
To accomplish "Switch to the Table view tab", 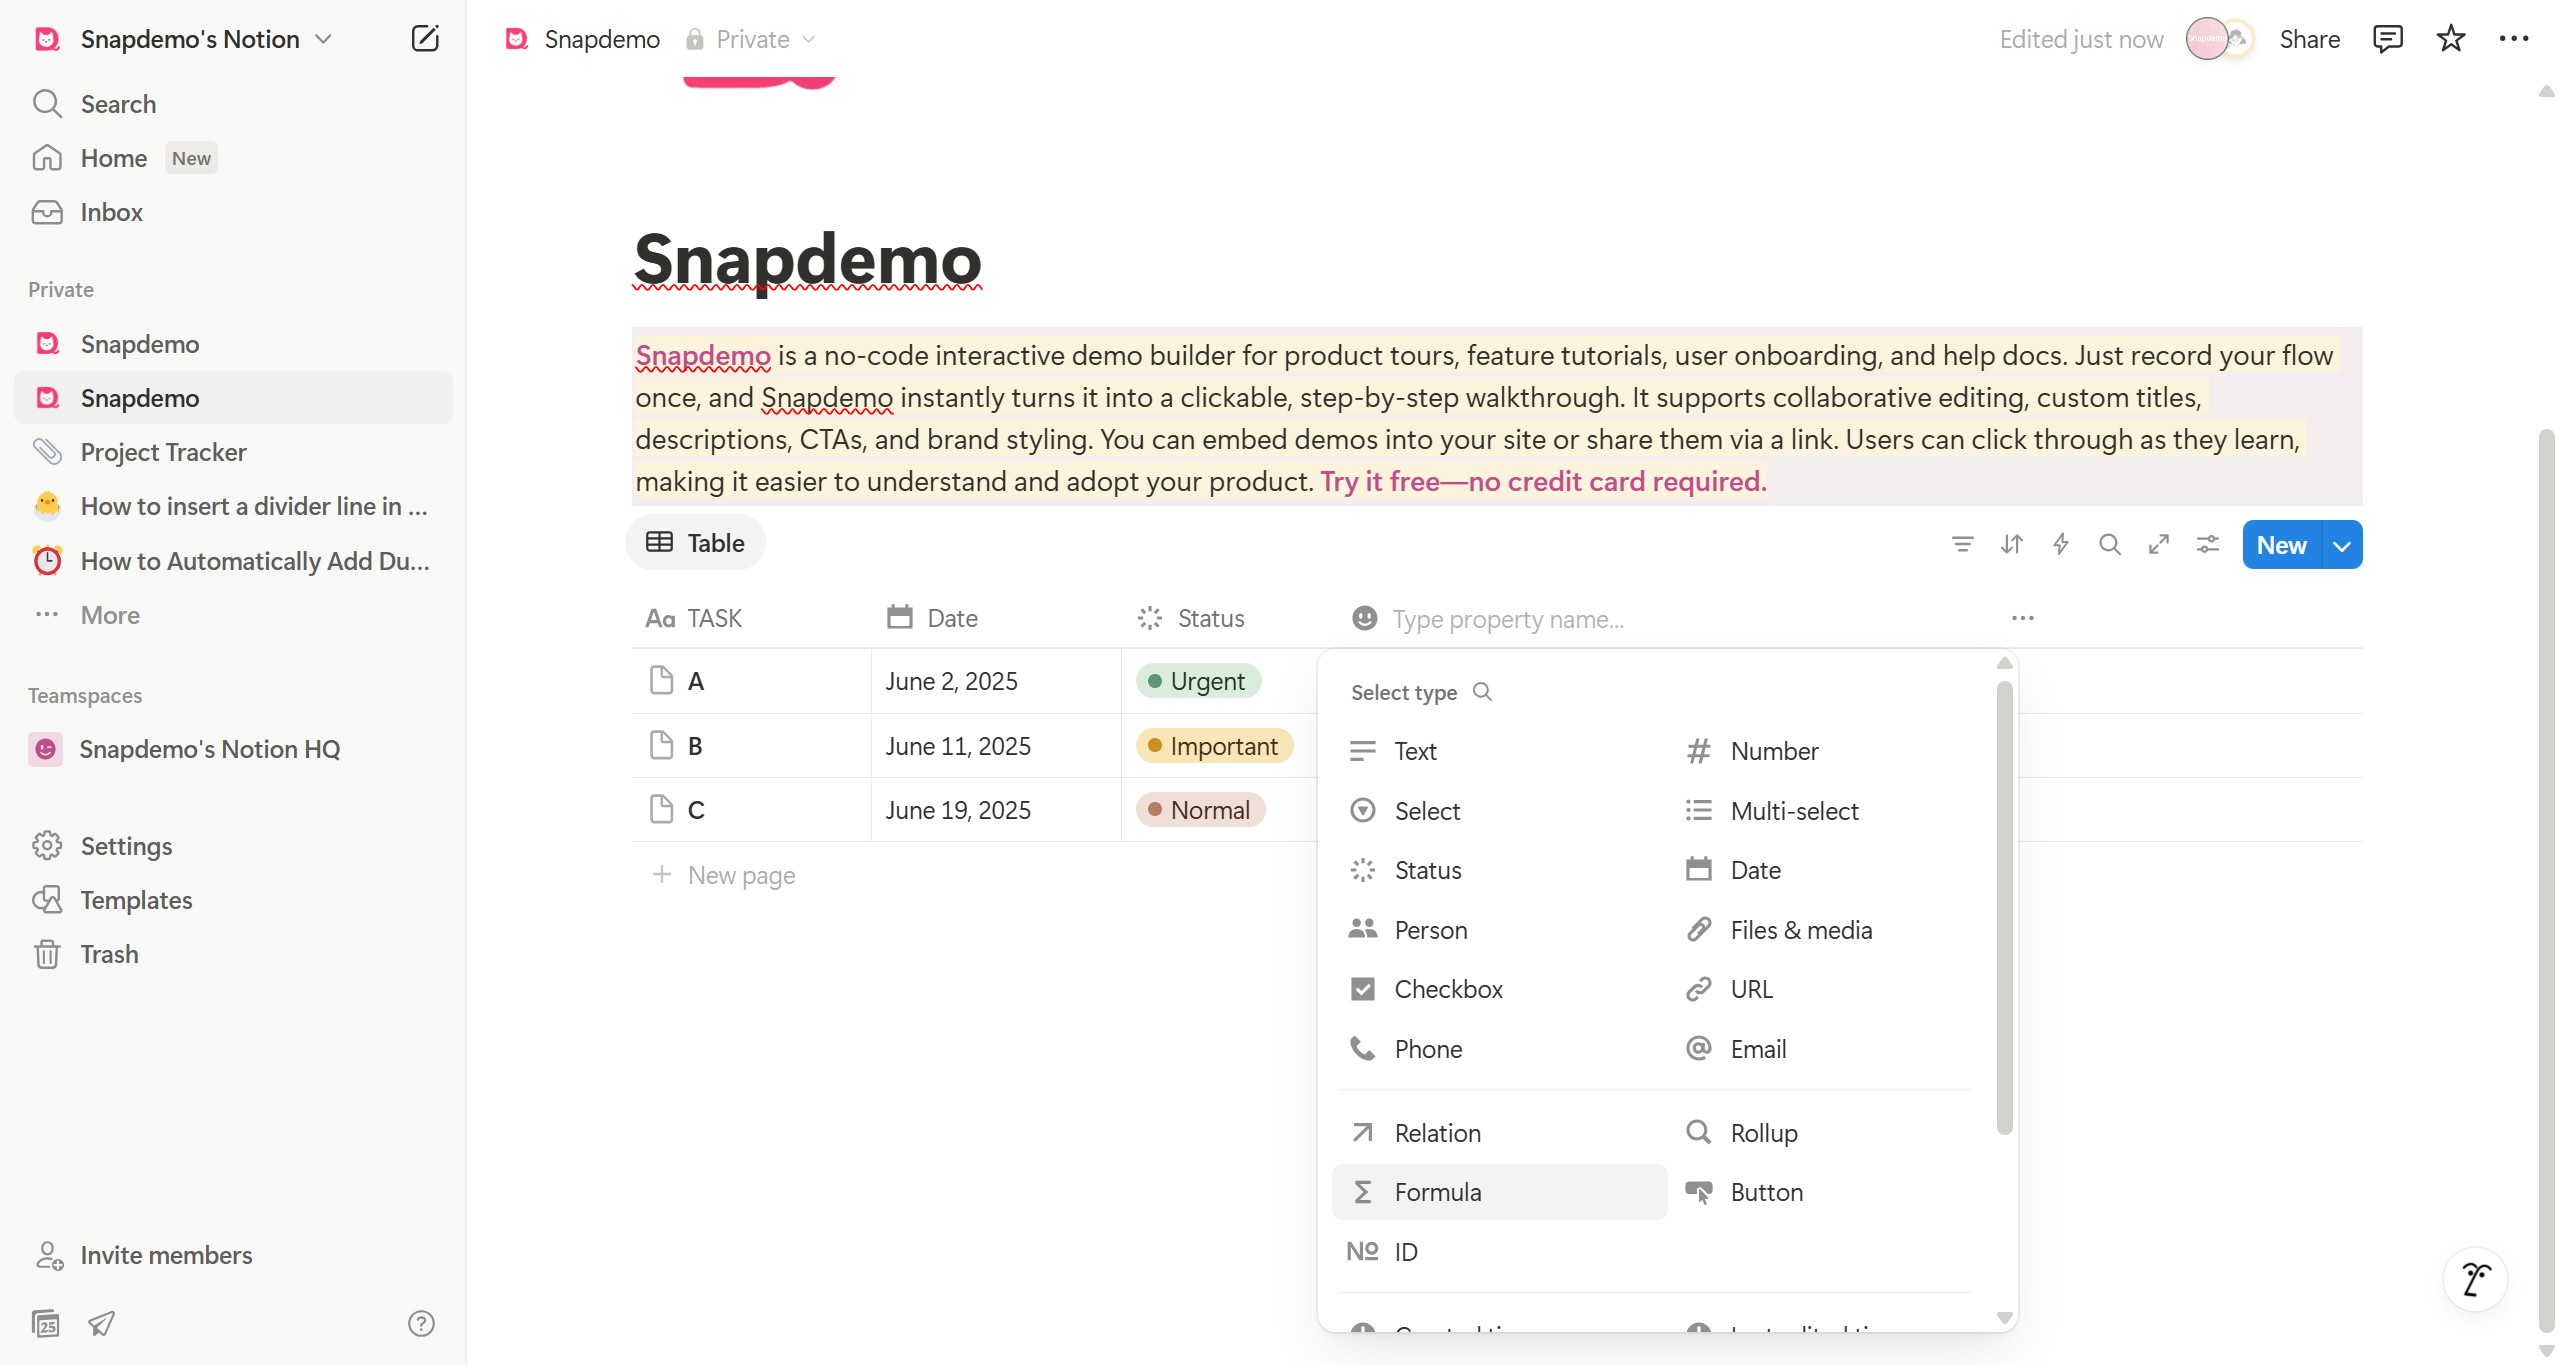I will [x=696, y=543].
